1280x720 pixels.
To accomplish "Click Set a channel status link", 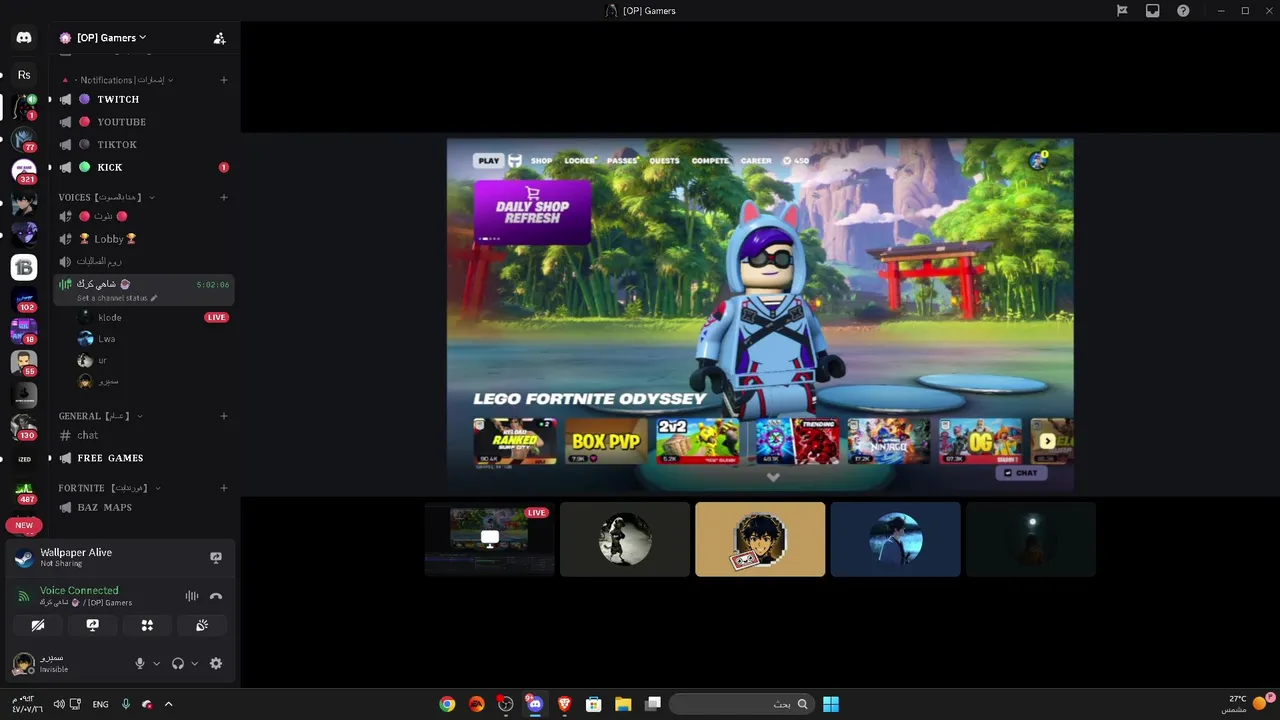I will click(112, 298).
